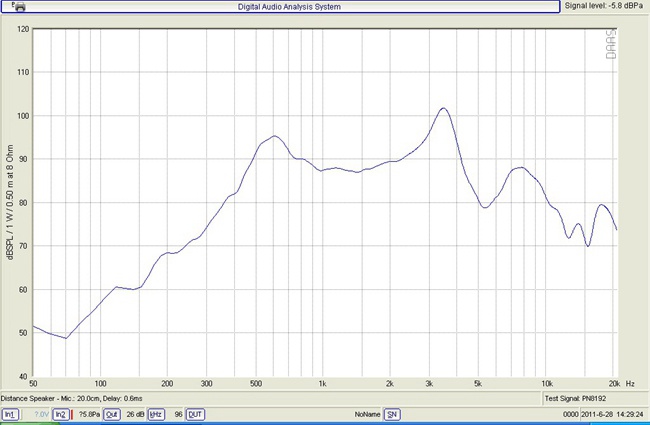Viewport: 650px width, 425px height.
Task: Click the Out button in status bar
Action: pyautogui.click(x=112, y=414)
